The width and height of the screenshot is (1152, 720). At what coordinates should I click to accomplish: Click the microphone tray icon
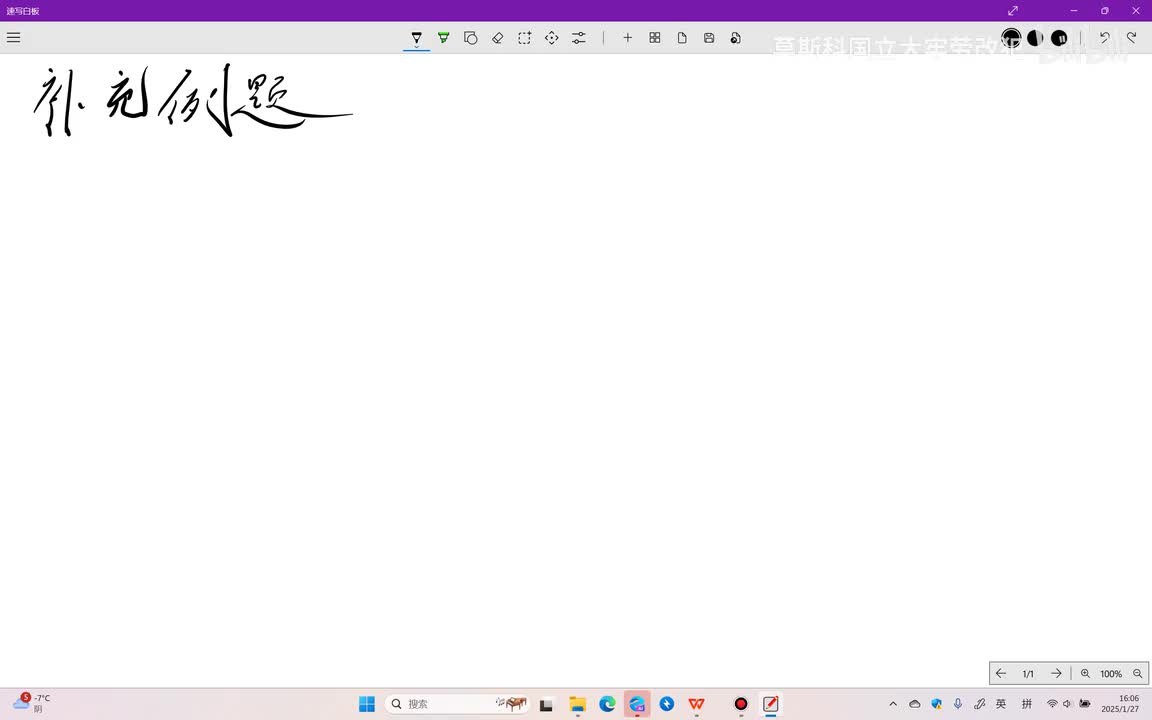(958, 704)
